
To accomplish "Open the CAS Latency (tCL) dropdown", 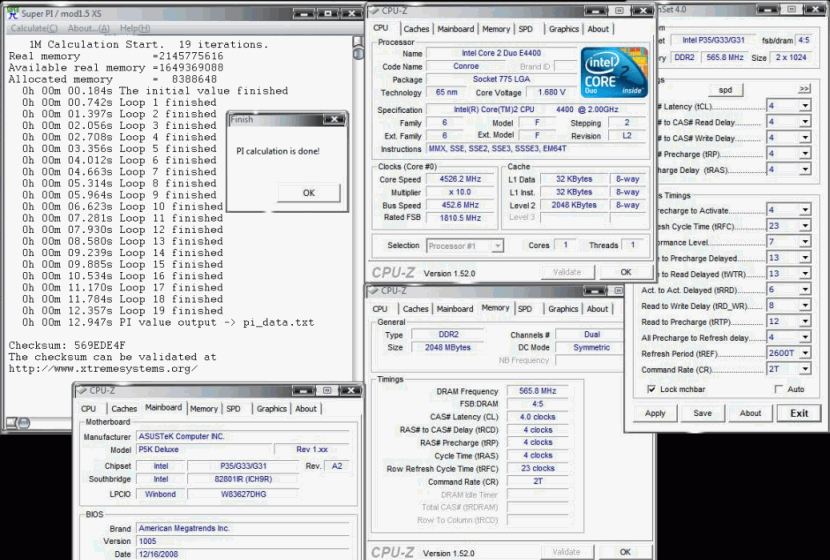I will pos(805,106).
